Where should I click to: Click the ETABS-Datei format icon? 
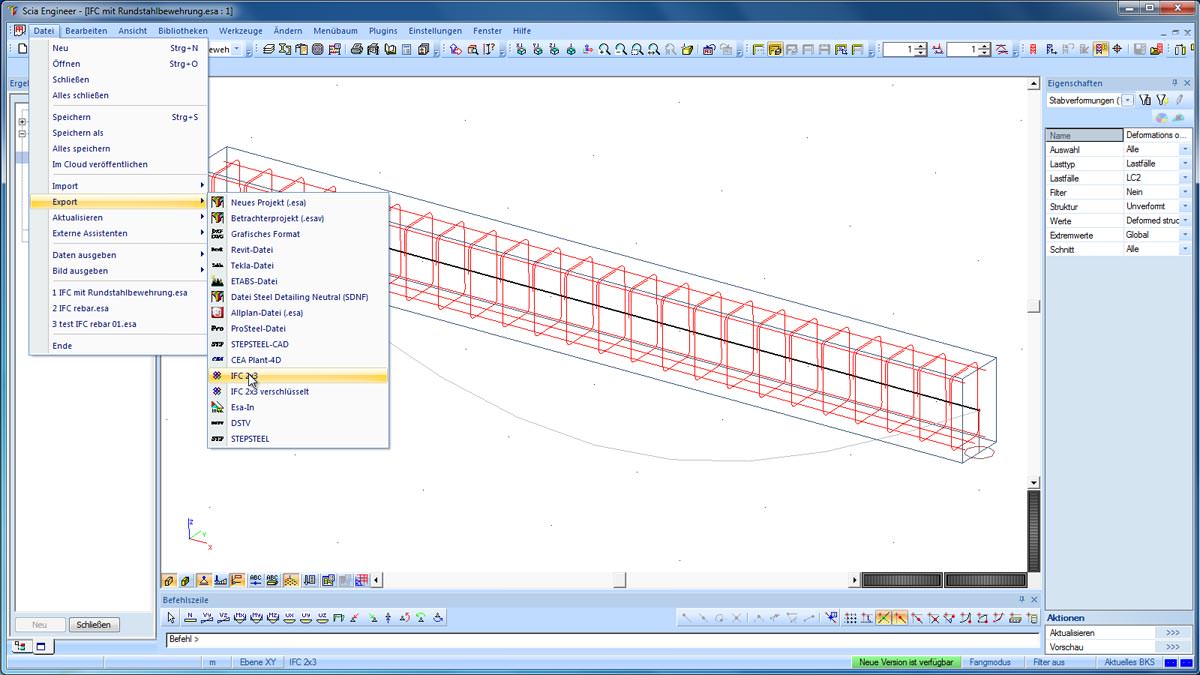coord(217,281)
